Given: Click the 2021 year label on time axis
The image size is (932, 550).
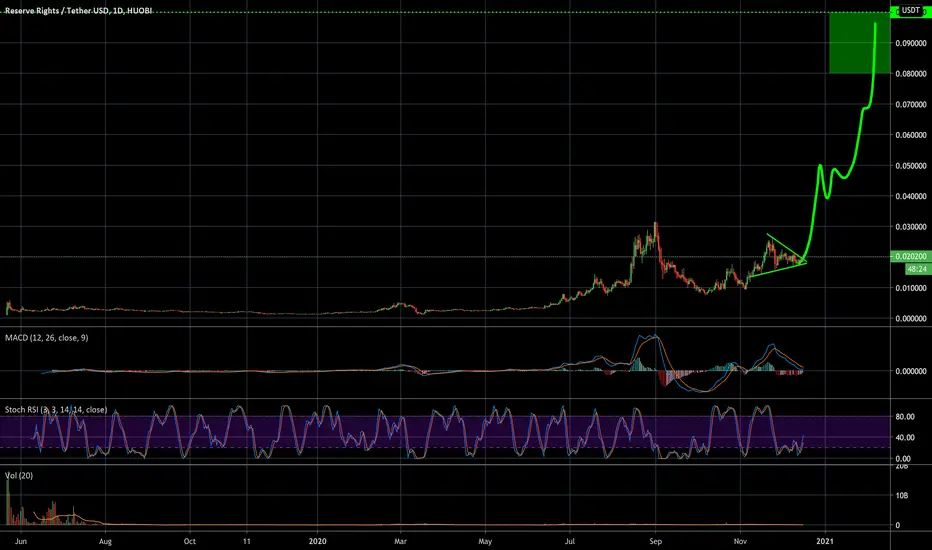Looking at the screenshot, I should [x=824, y=541].
